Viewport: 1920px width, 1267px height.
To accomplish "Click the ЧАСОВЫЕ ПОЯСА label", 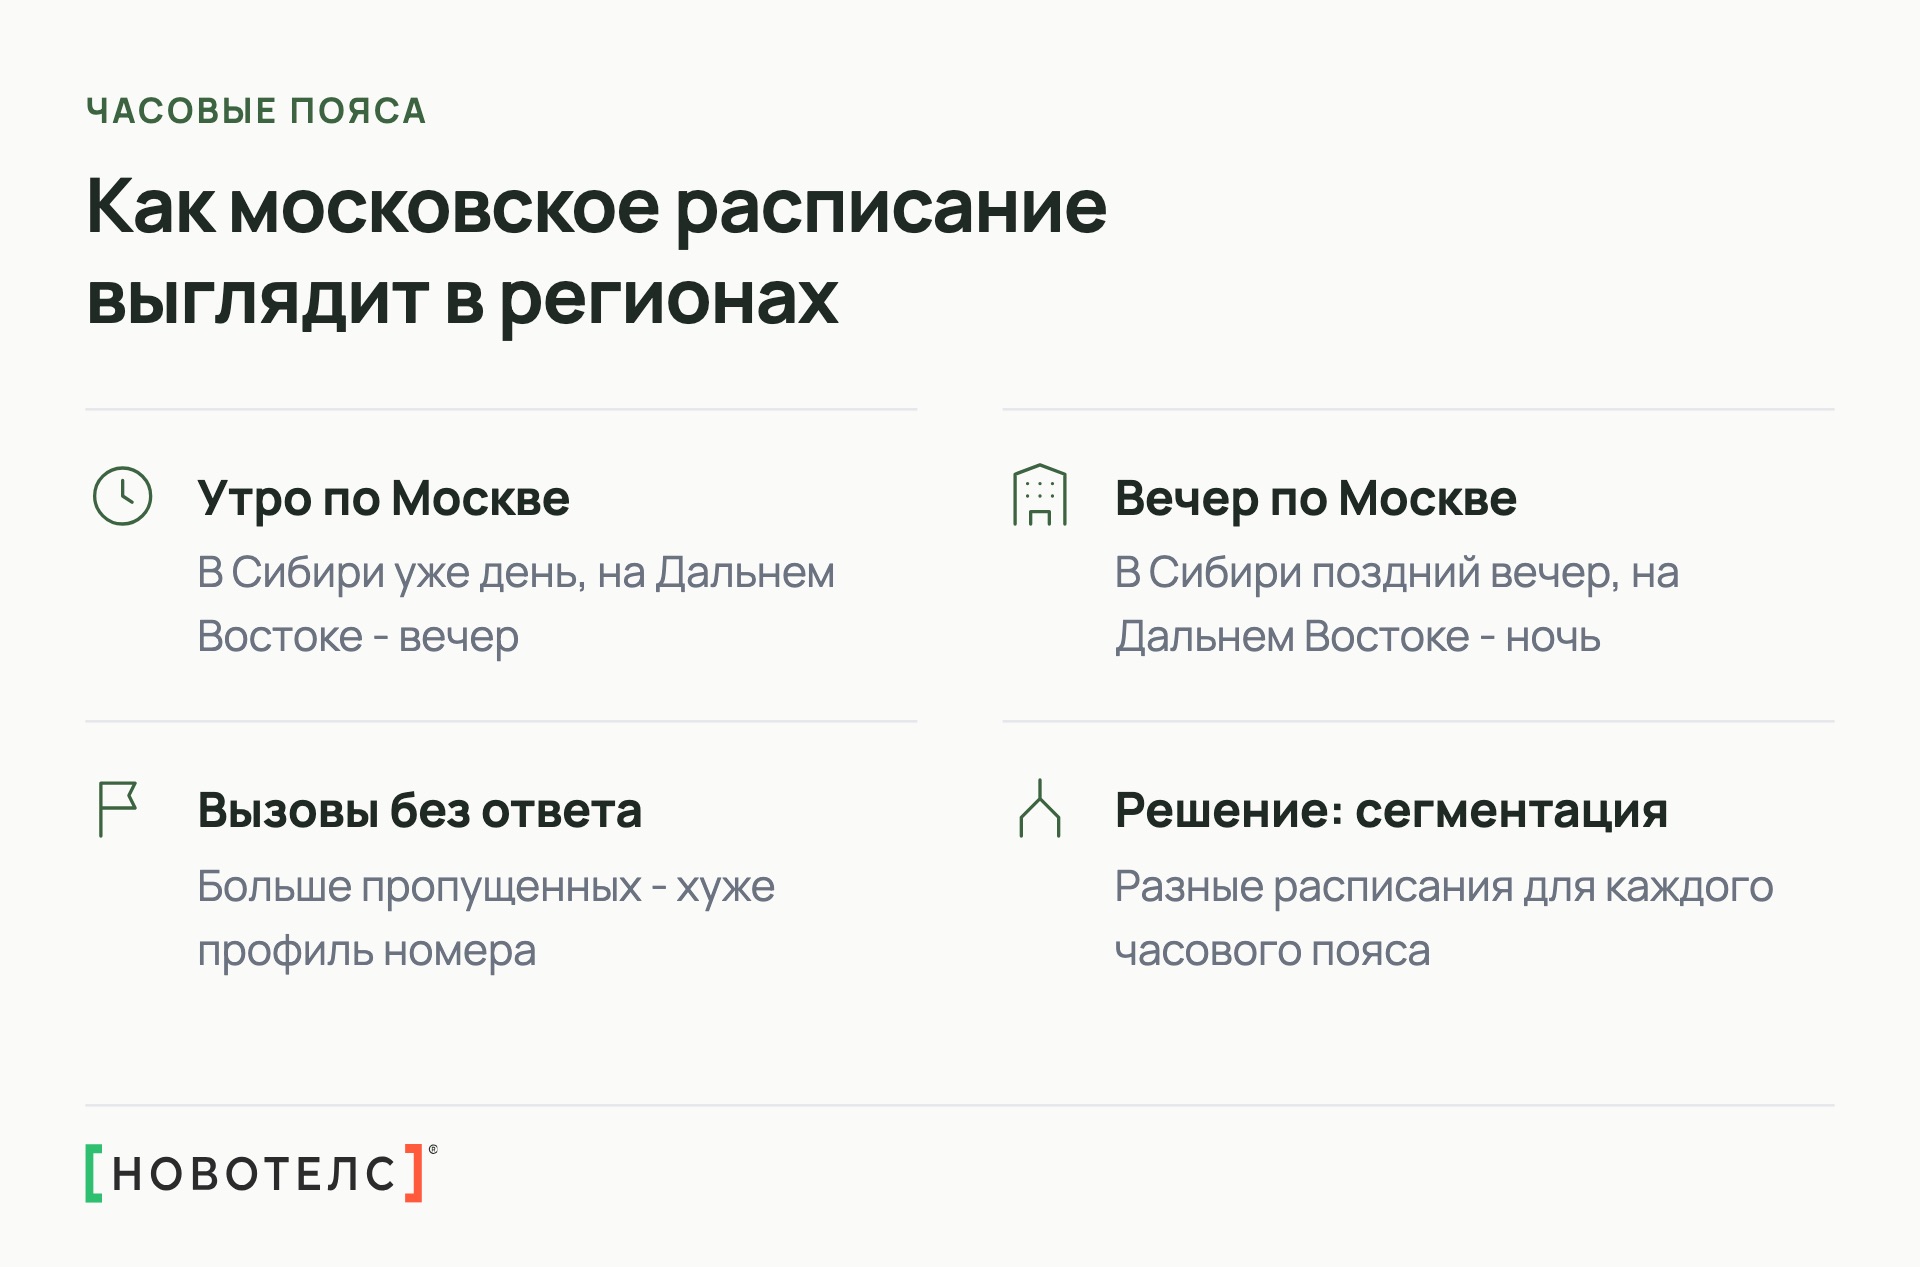I will pyautogui.click(x=257, y=111).
